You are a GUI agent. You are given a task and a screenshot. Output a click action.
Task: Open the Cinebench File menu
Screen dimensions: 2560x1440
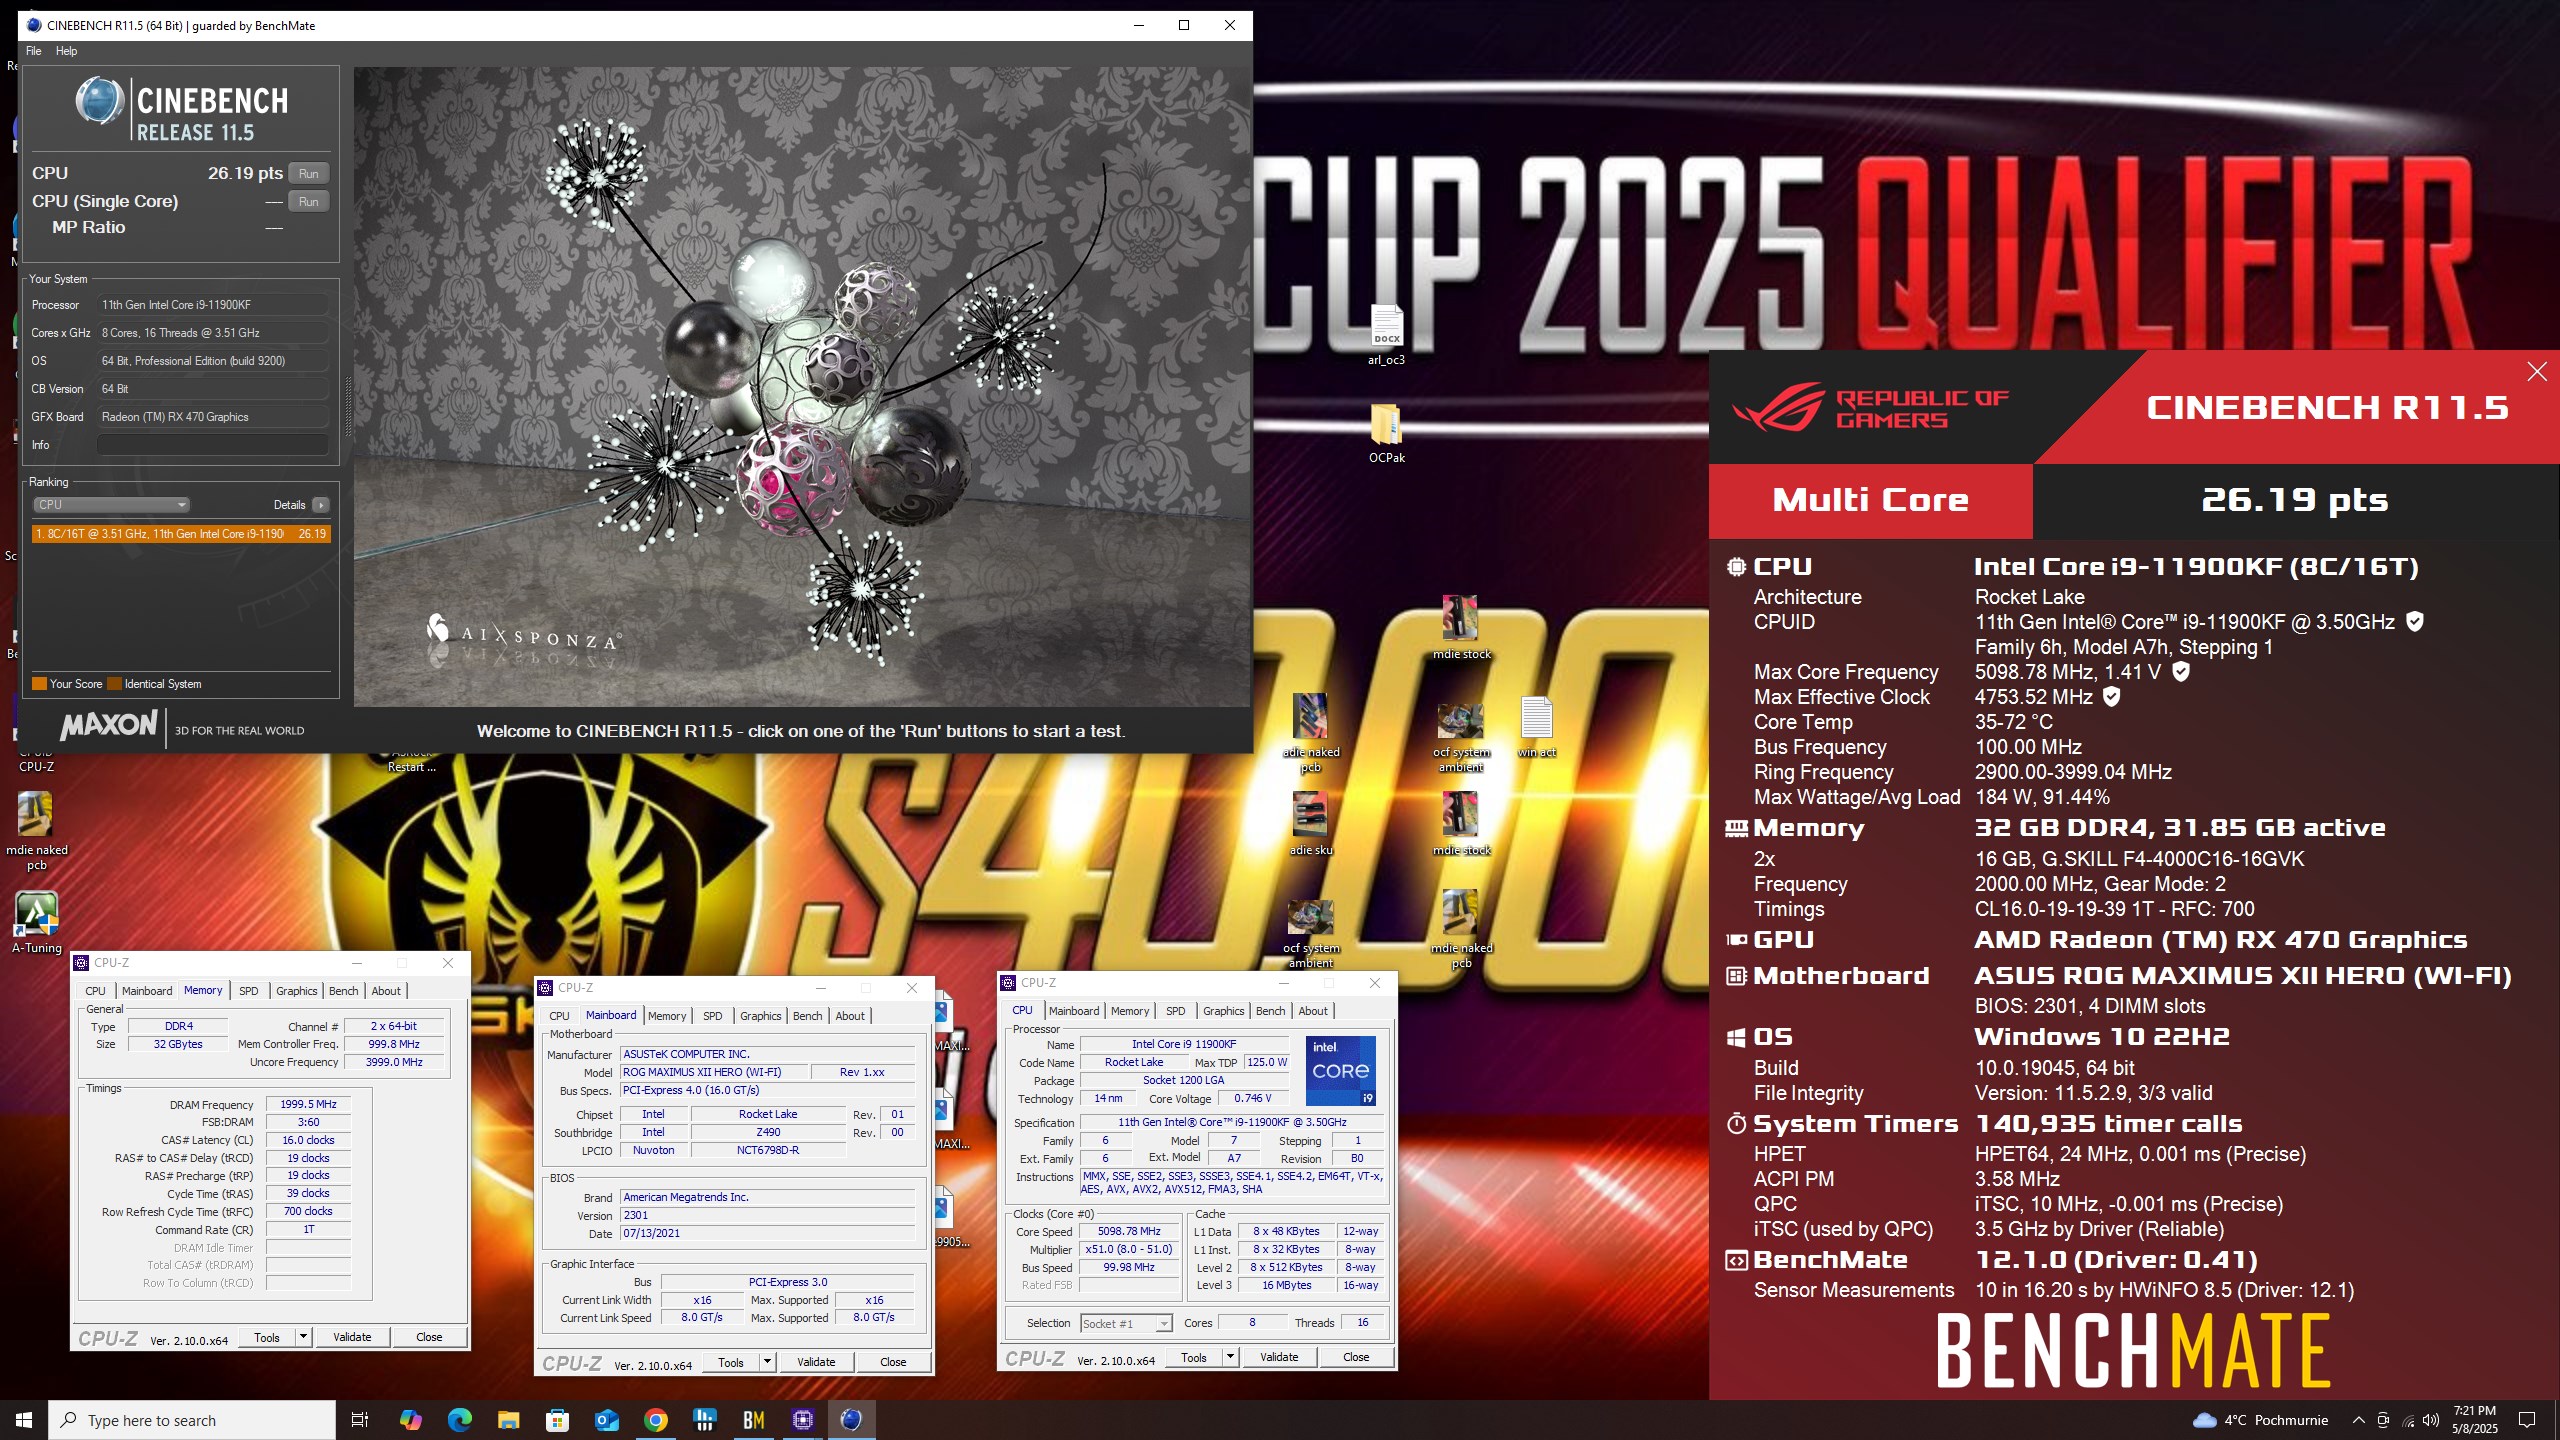coord(33,51)
